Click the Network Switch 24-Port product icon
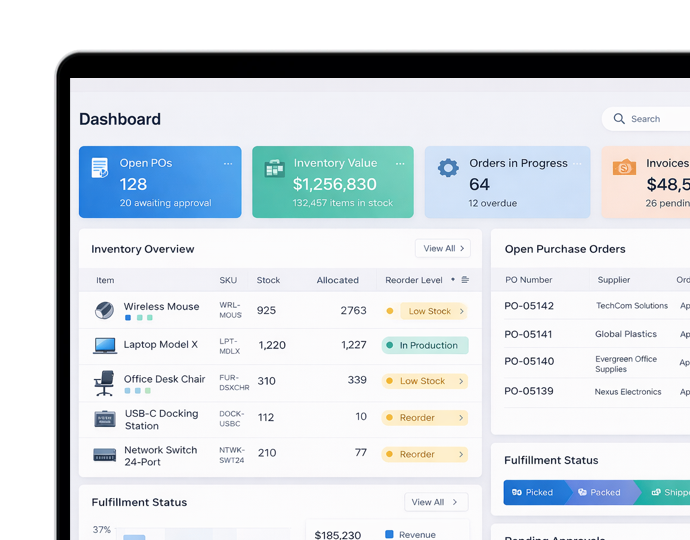The height and width of the screenshot is (540, 690). pos(105,455)
